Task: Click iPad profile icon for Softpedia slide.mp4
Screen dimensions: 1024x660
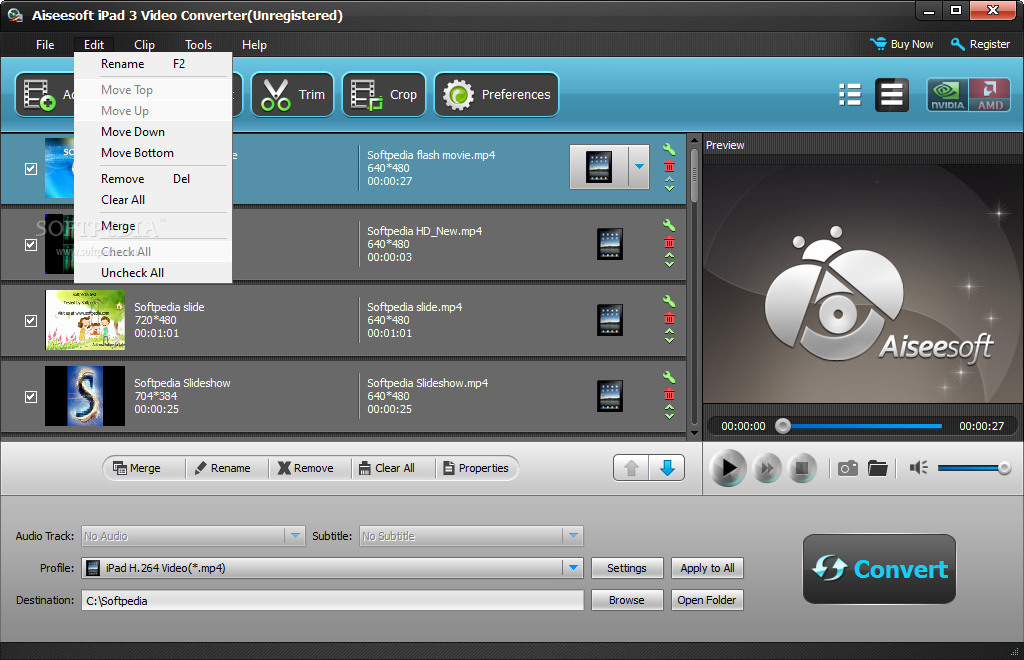Action: coord(610,320)
